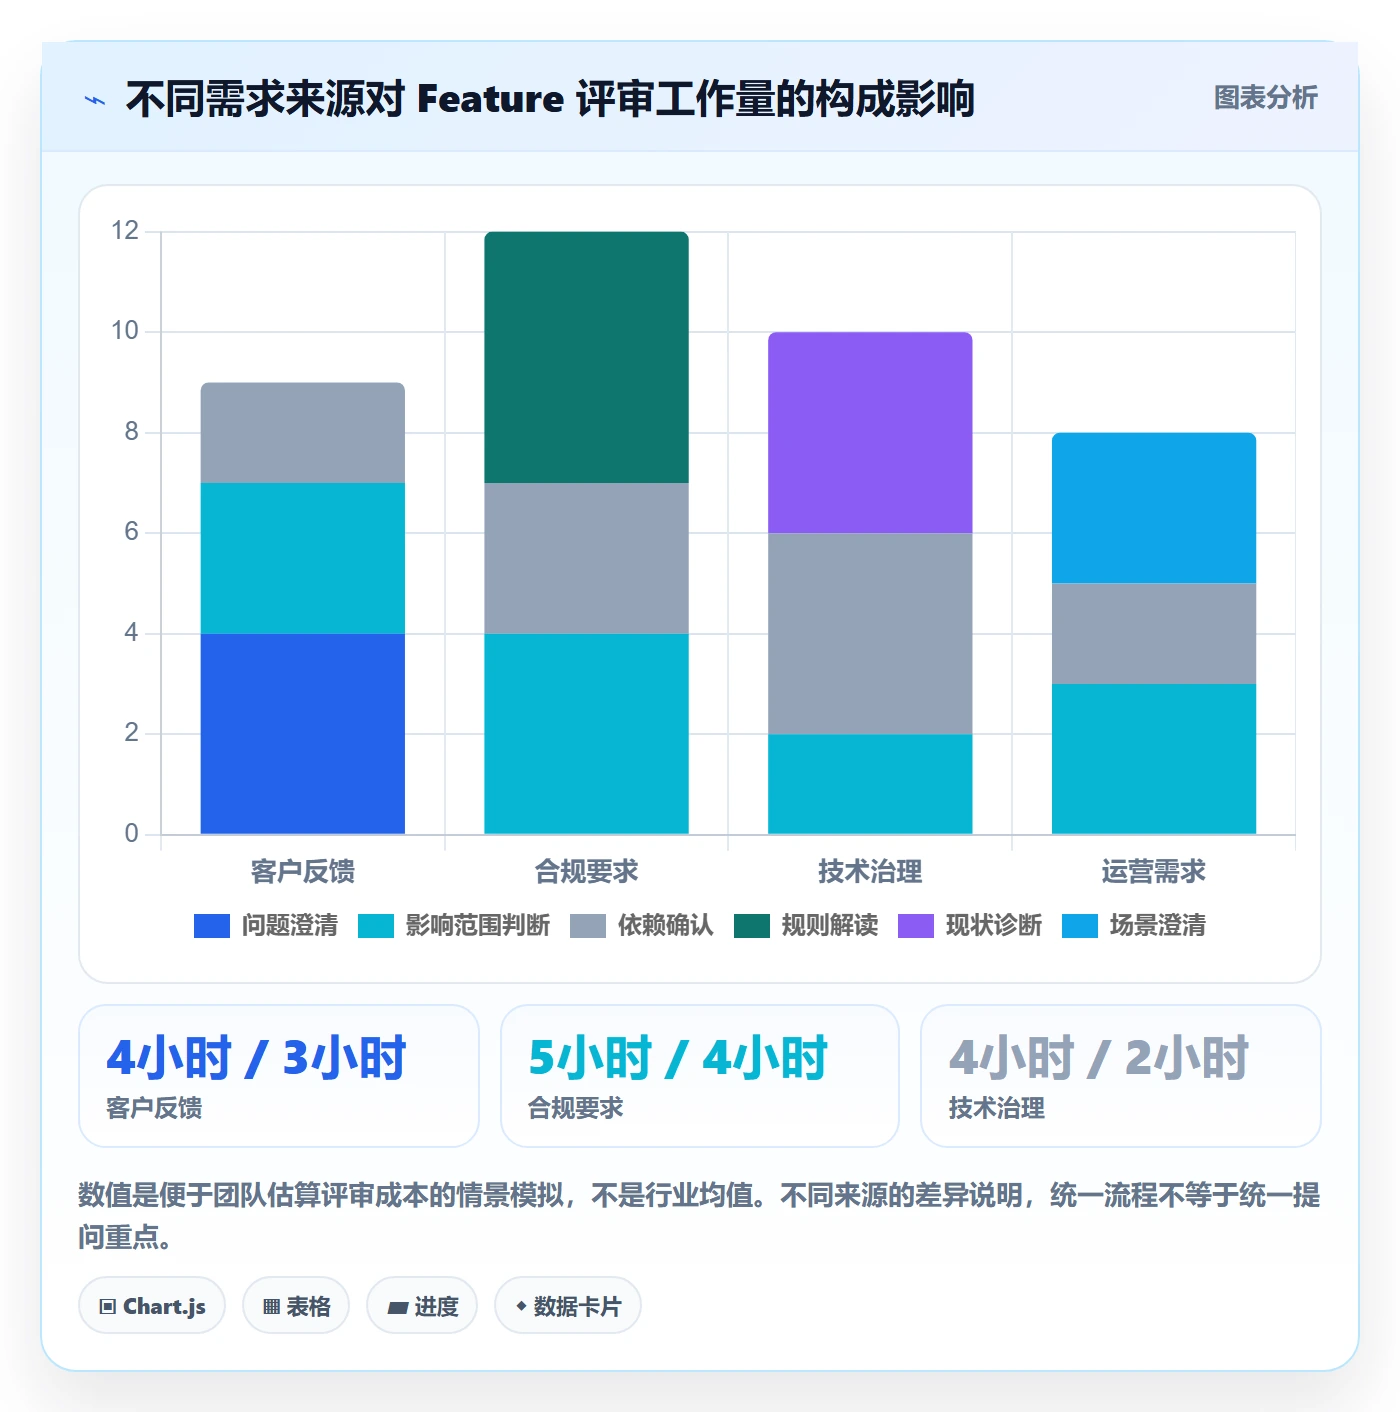The image size is (1400, 1412).
Task: Click the top 场景澄清 segment of 运营需求 bar
Action: (x=1154, y=508)
